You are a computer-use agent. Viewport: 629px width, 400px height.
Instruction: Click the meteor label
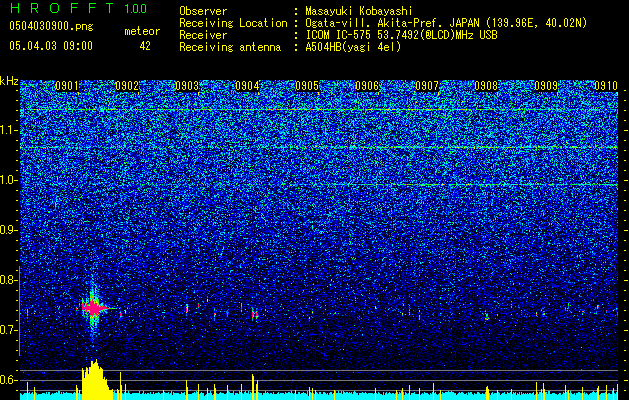[x=142, y=31]
